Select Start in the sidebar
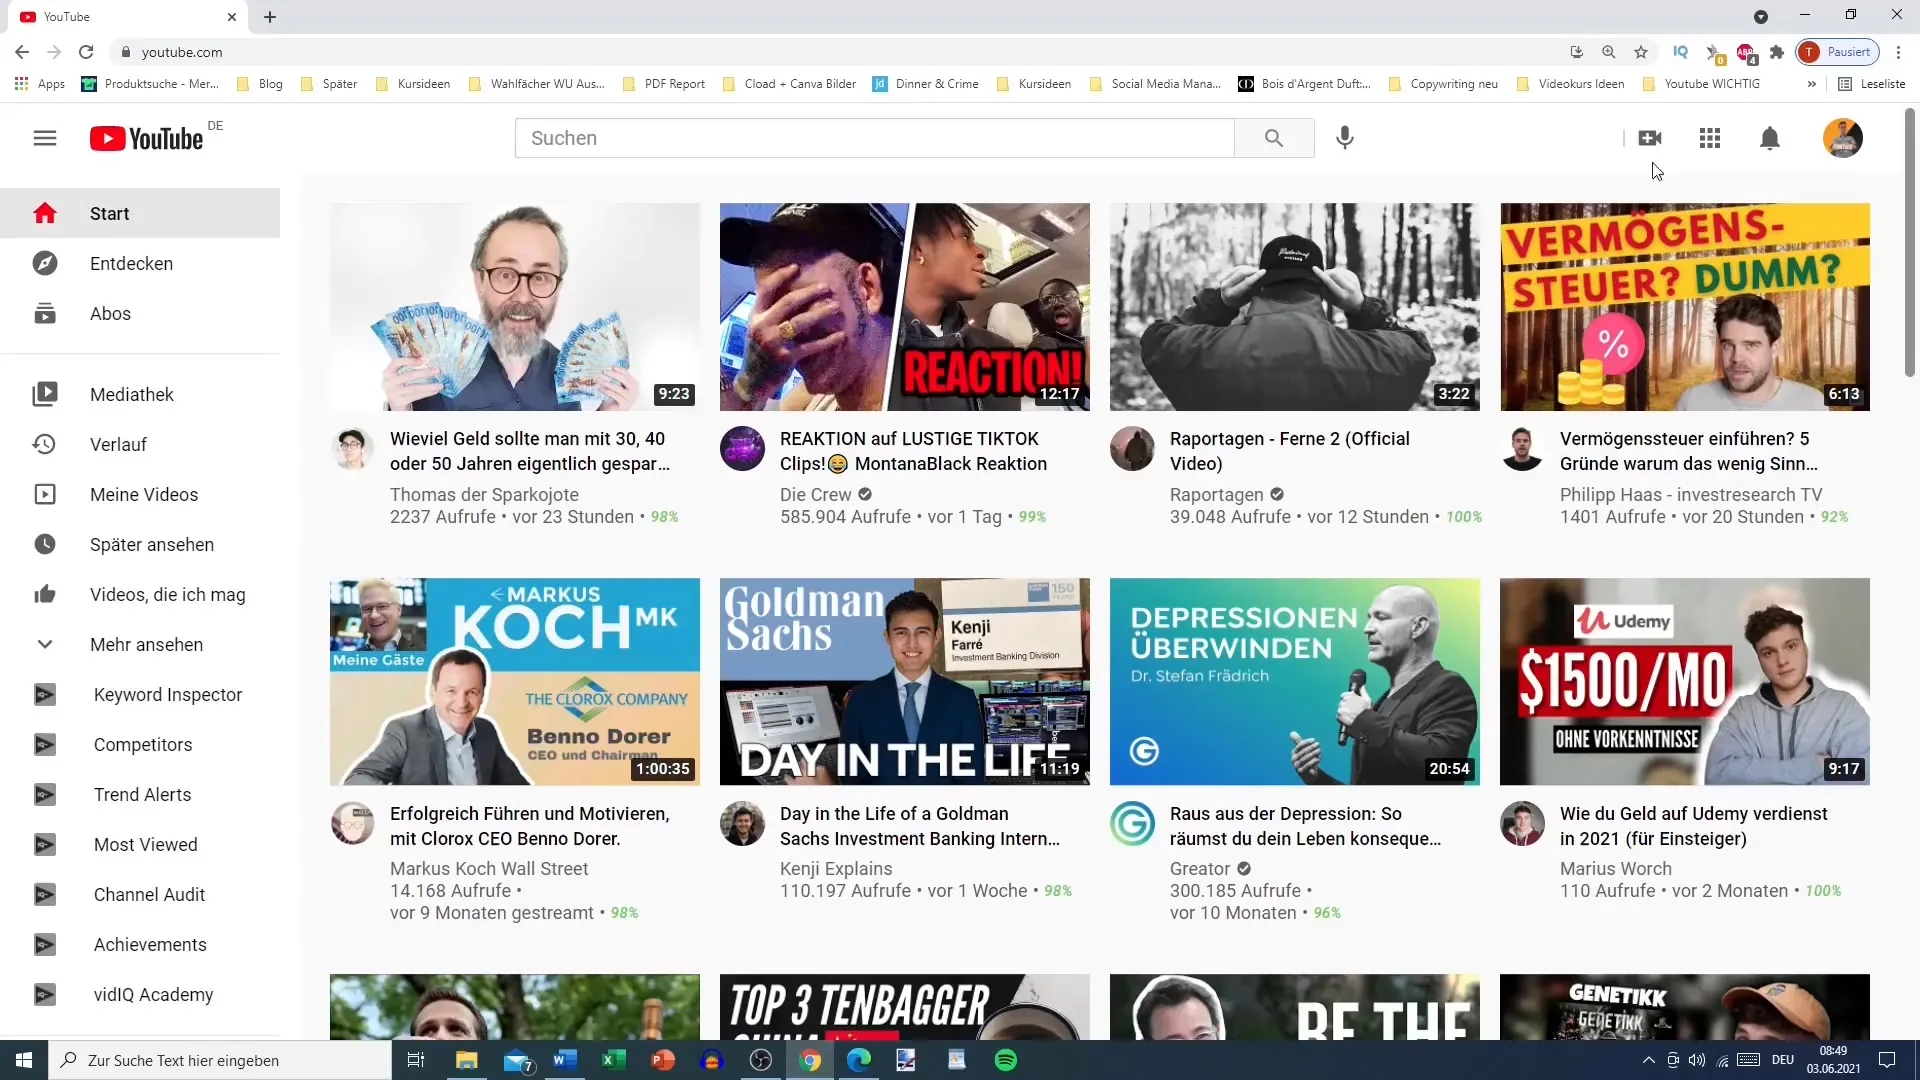1920x1080 pixels. coord(140,213)
